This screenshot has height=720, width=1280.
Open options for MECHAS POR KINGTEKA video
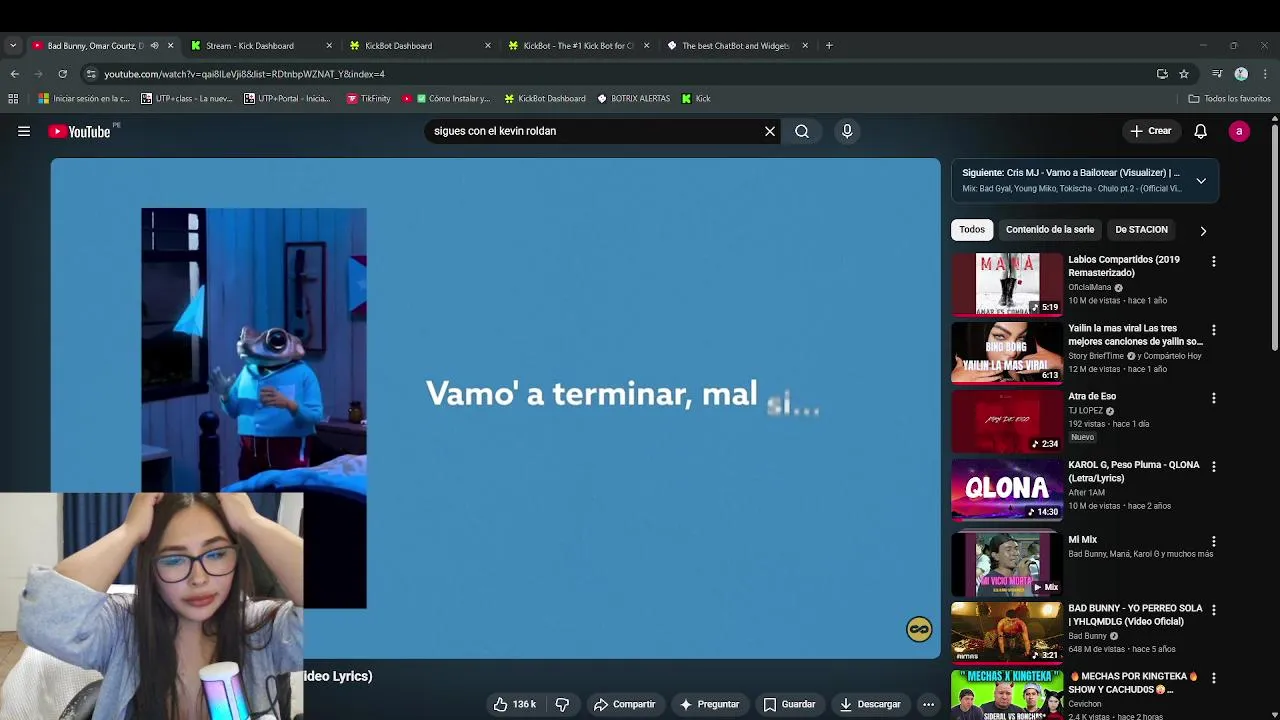tap(1214, 677)
